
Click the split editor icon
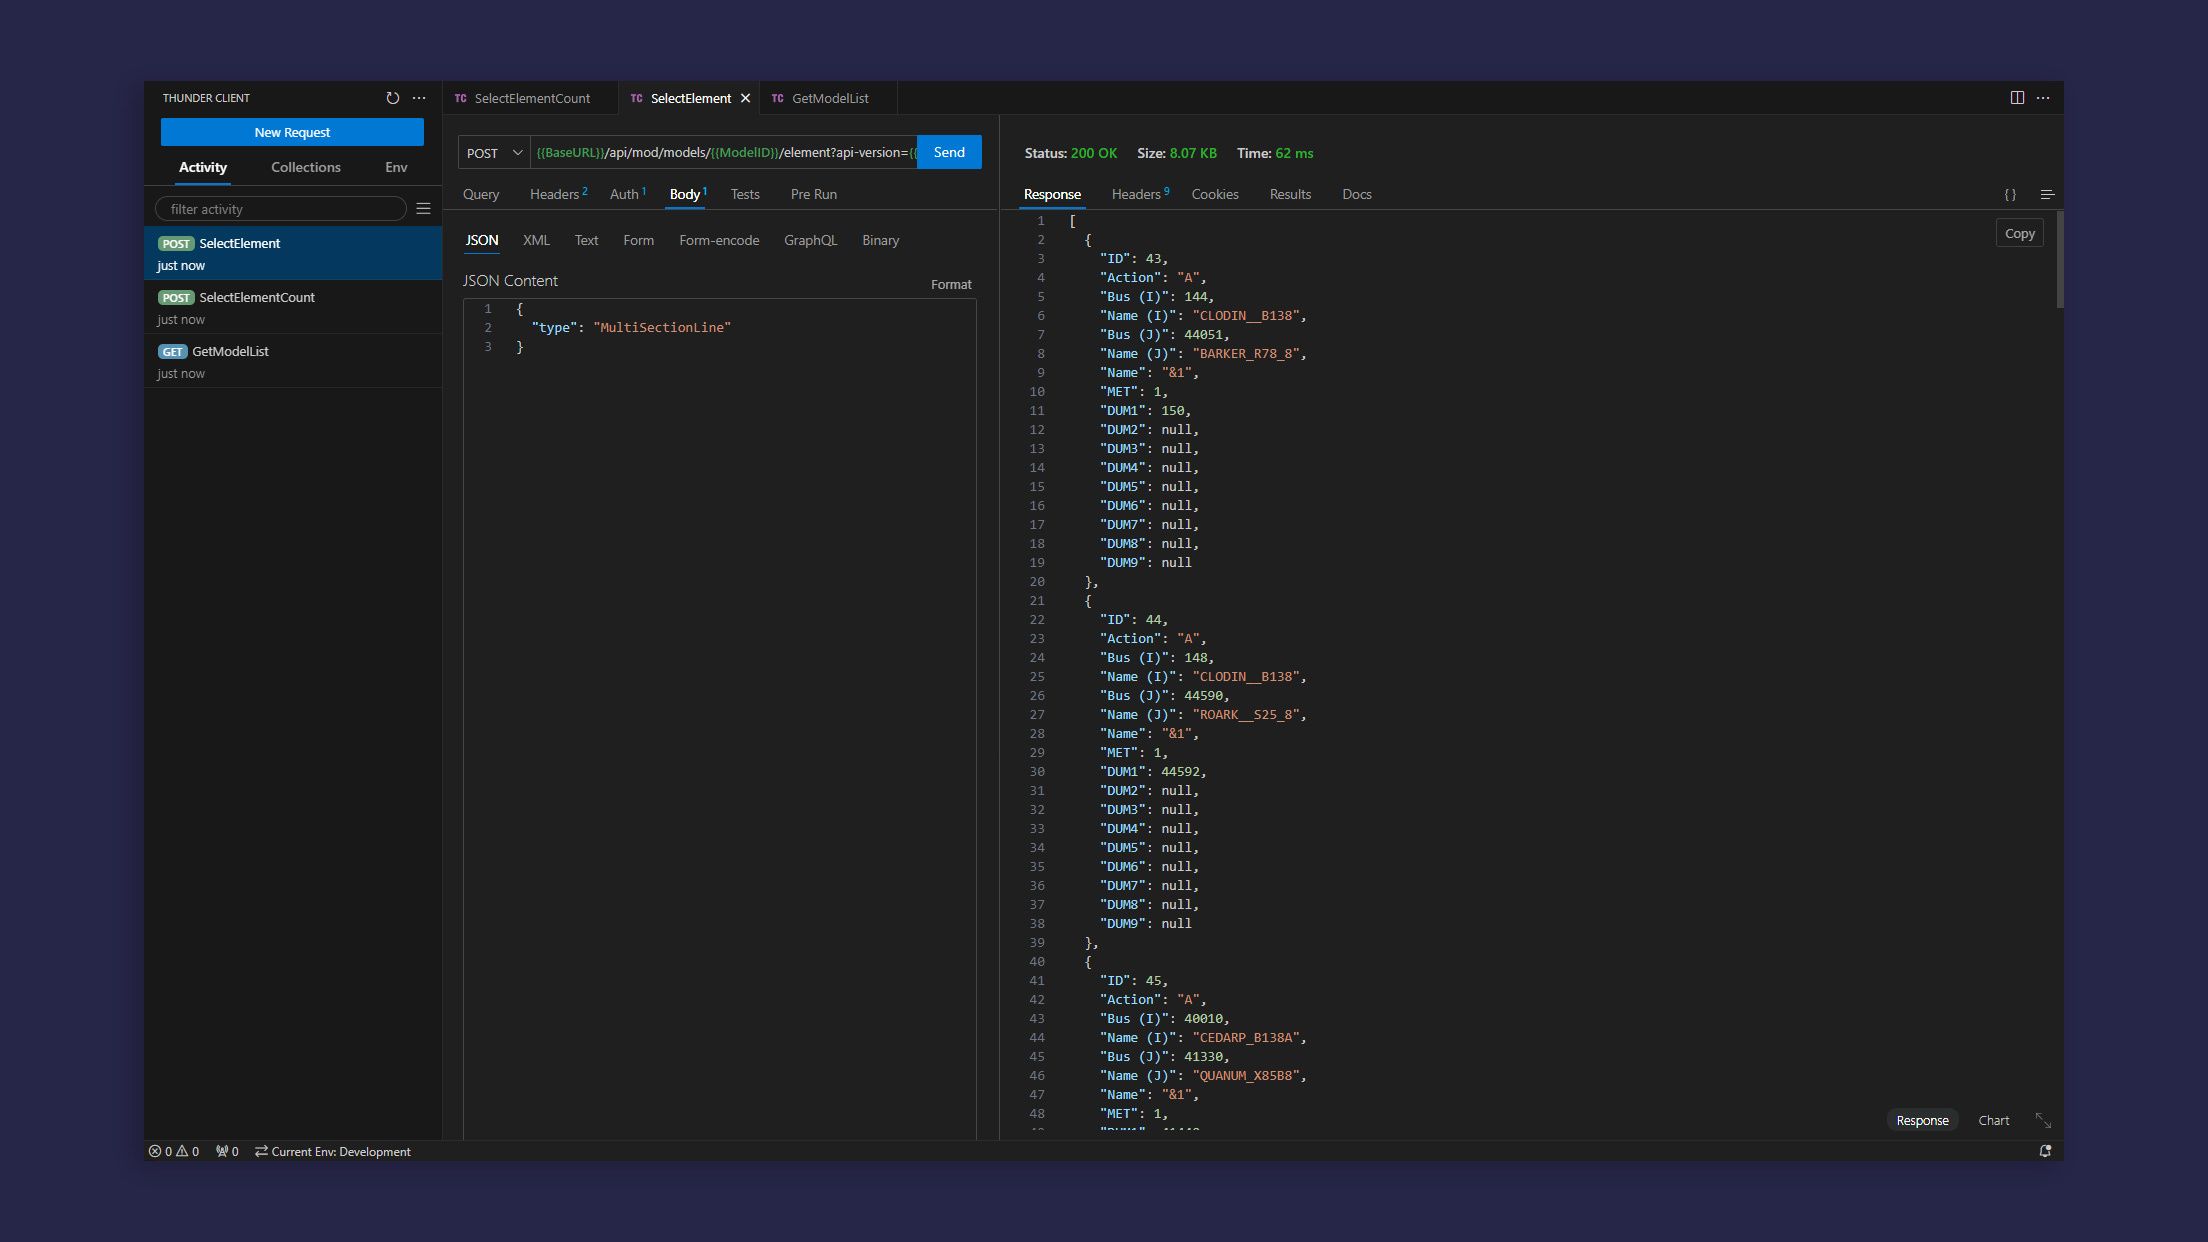2017,98
